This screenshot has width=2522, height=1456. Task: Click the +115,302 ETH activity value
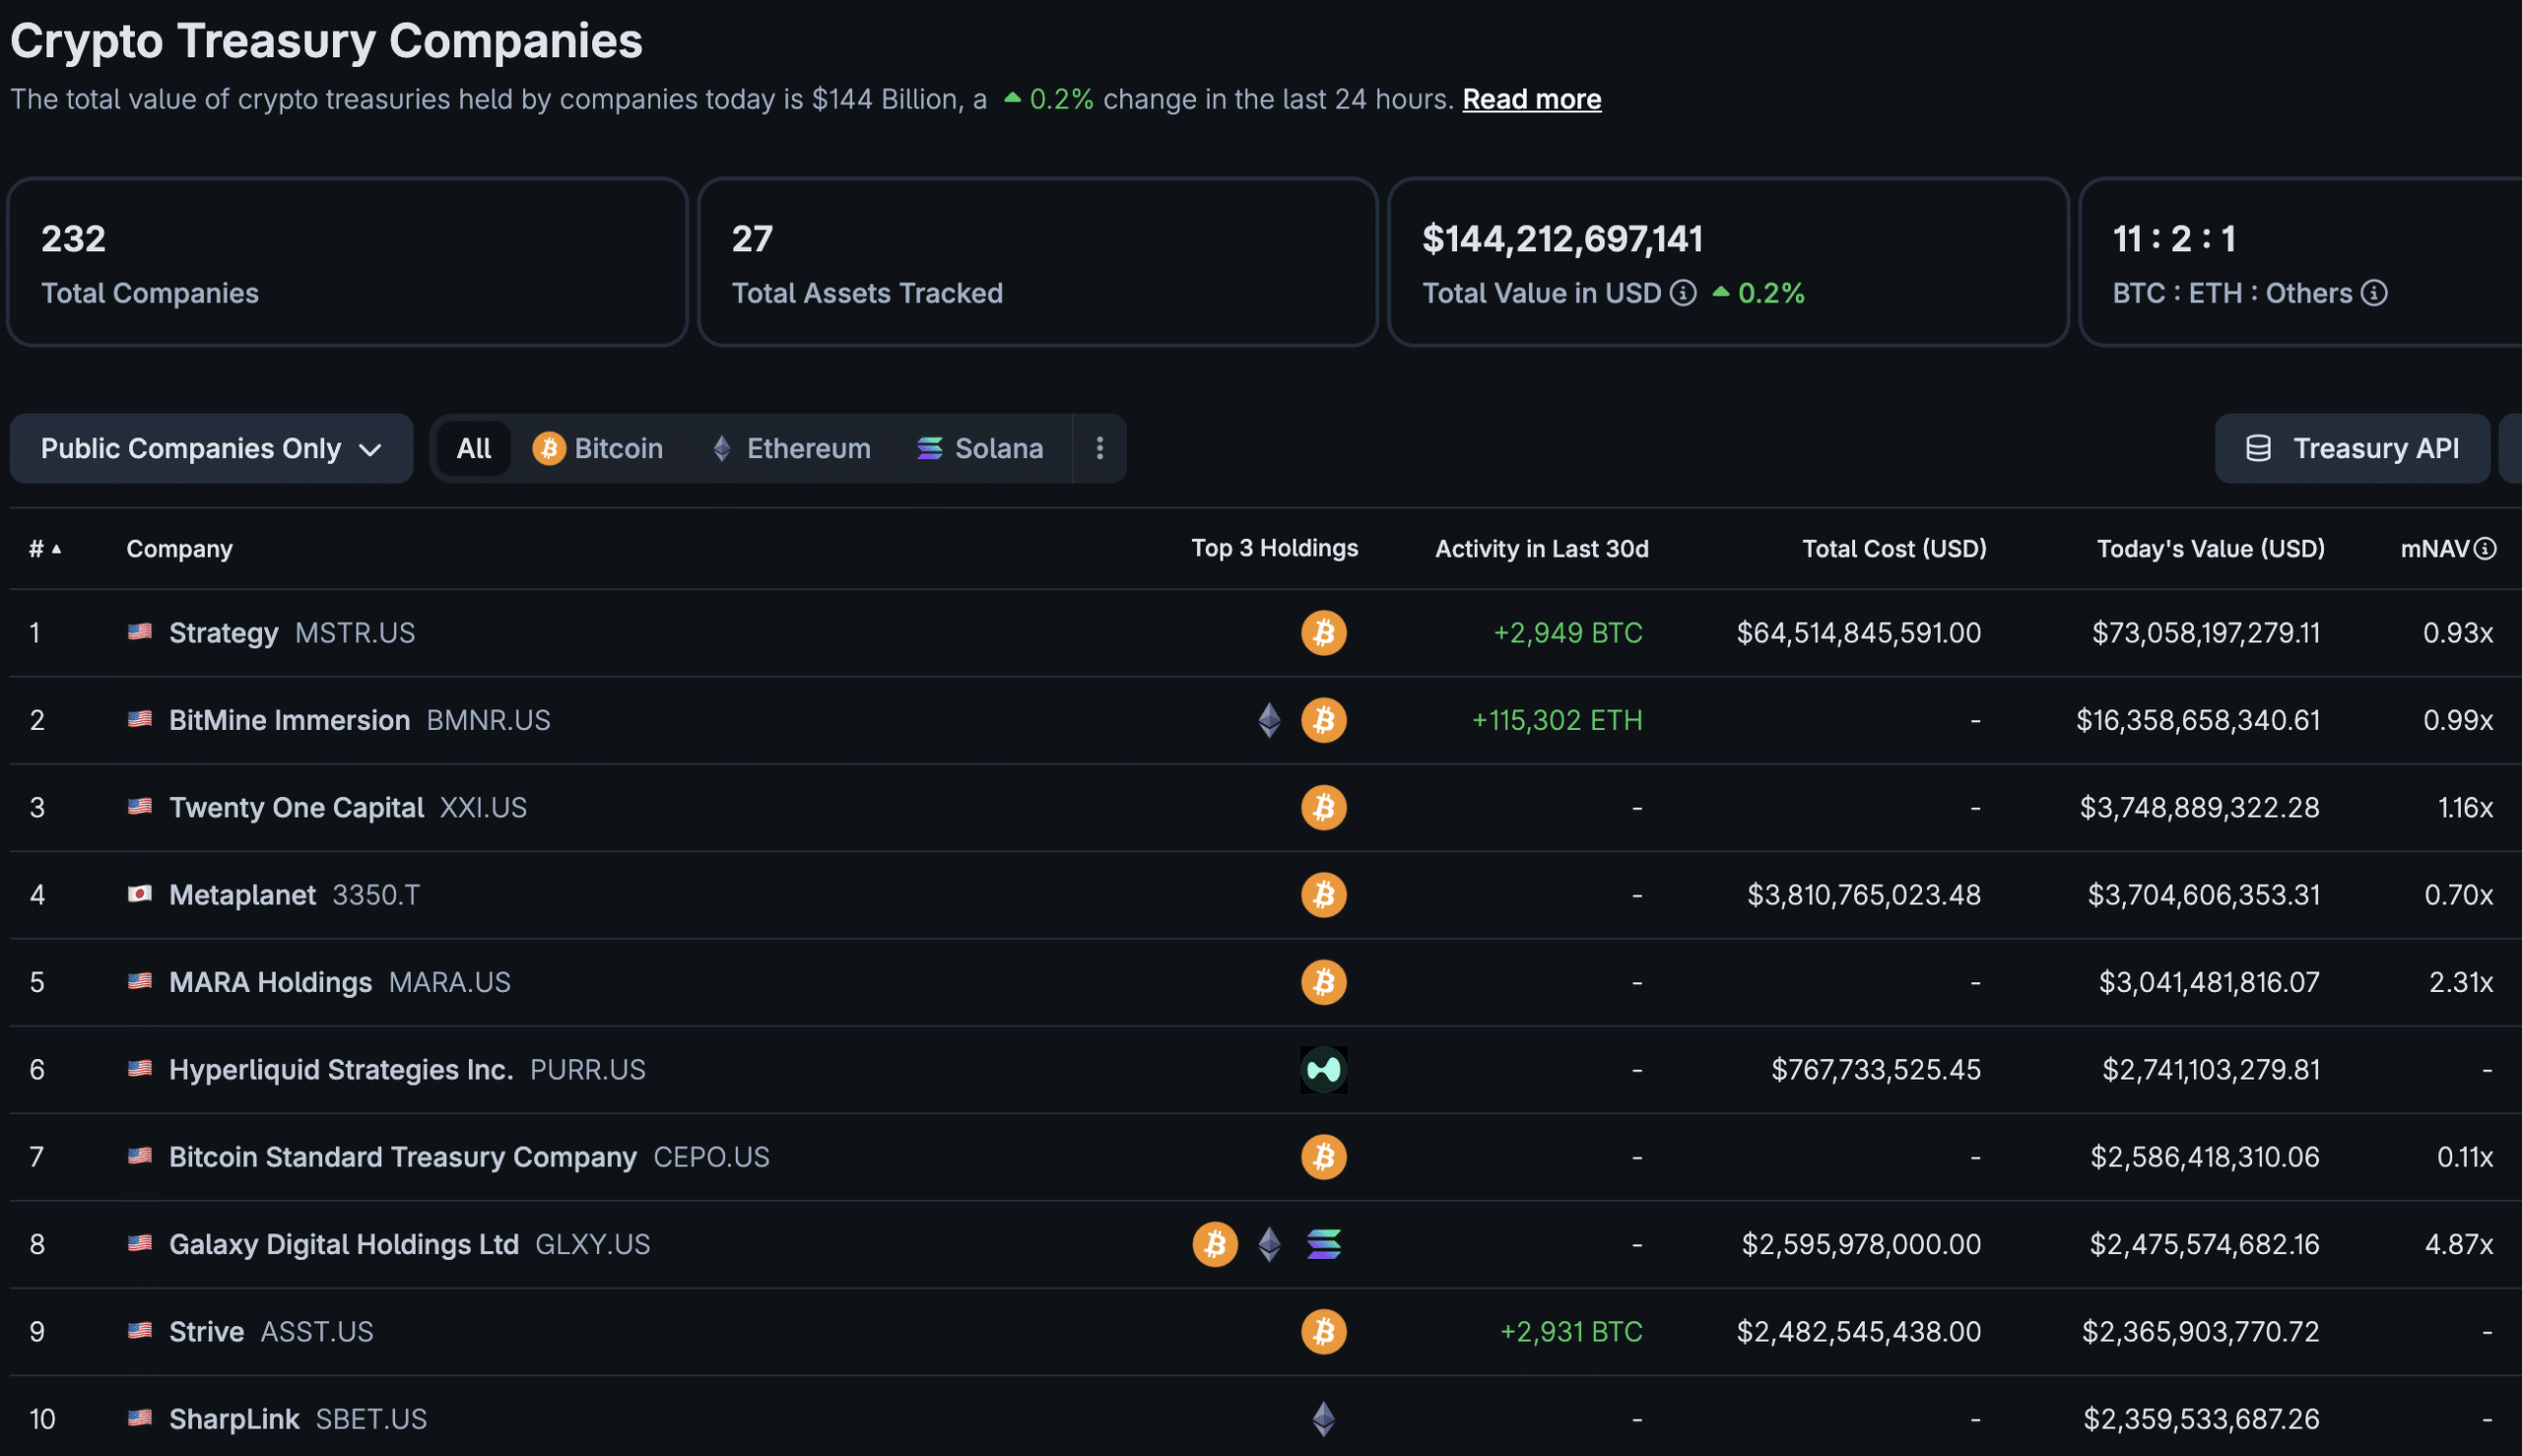1556,720
